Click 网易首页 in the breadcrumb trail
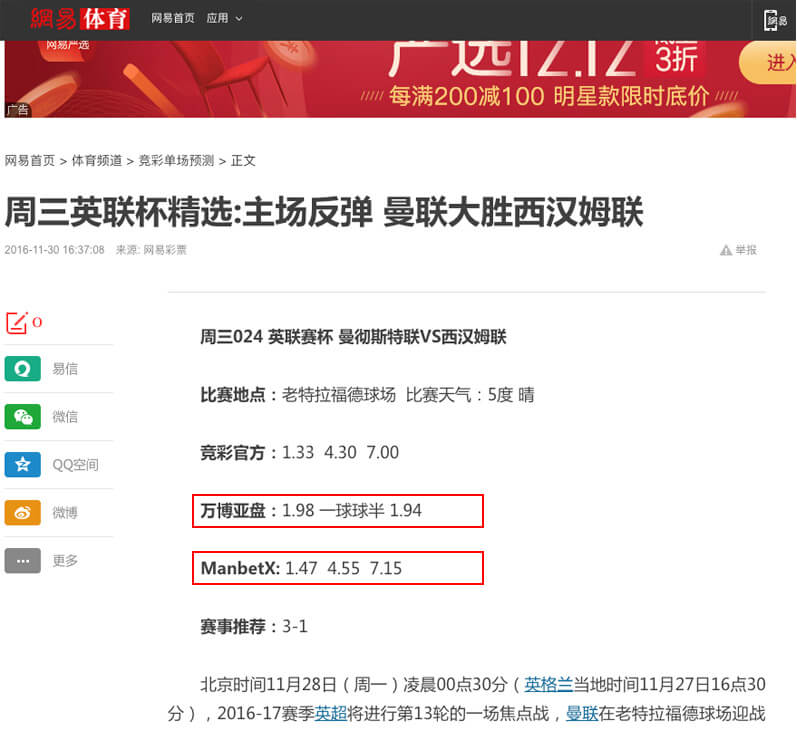 (x=30, y=160)
